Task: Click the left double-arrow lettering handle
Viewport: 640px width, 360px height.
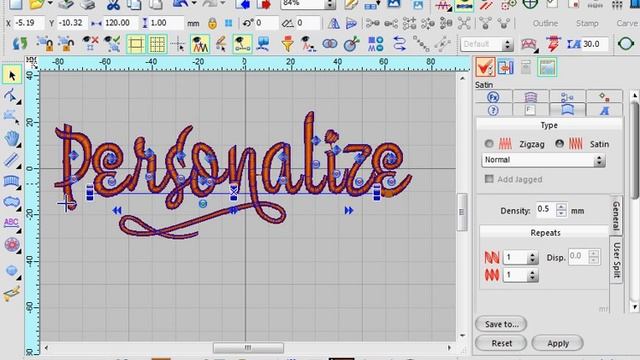Action: [117, 211]
